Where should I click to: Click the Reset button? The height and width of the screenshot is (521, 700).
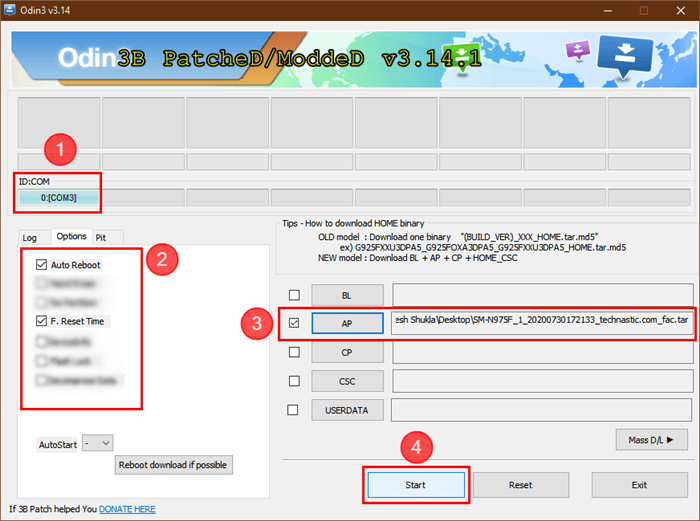(521, 485)
